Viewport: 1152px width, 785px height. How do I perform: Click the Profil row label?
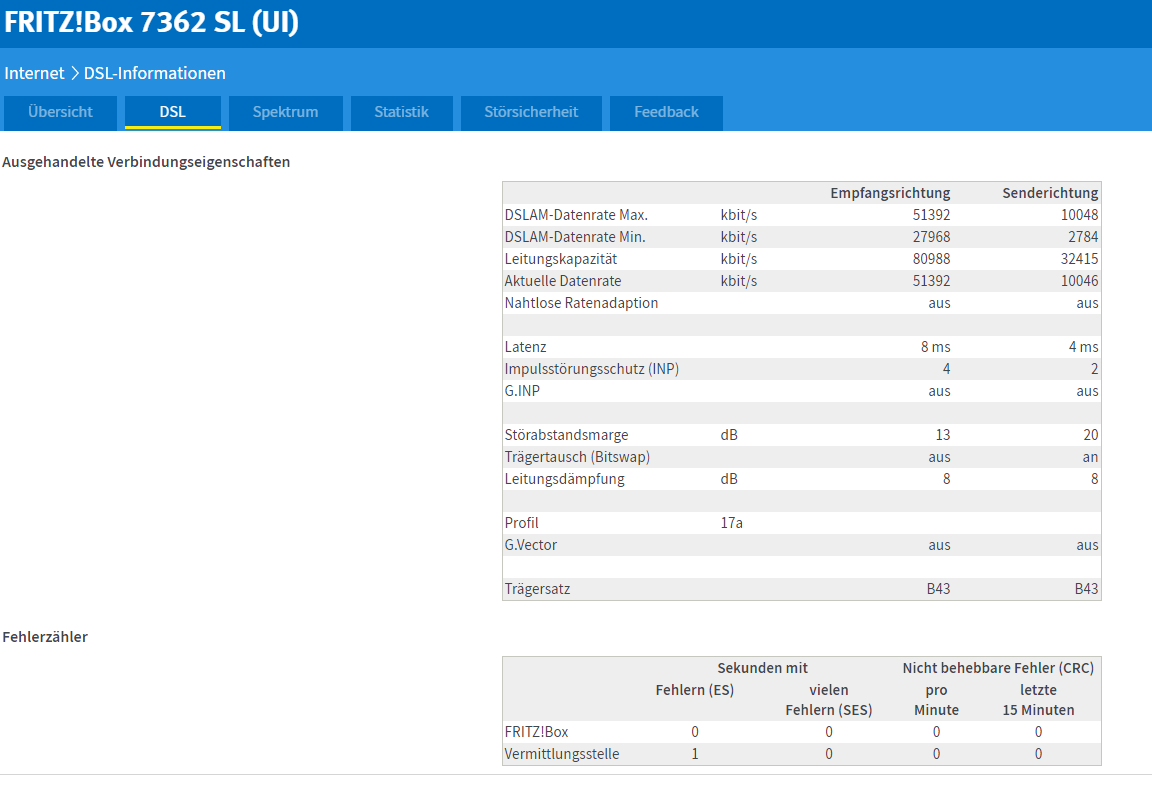(521, 523)
